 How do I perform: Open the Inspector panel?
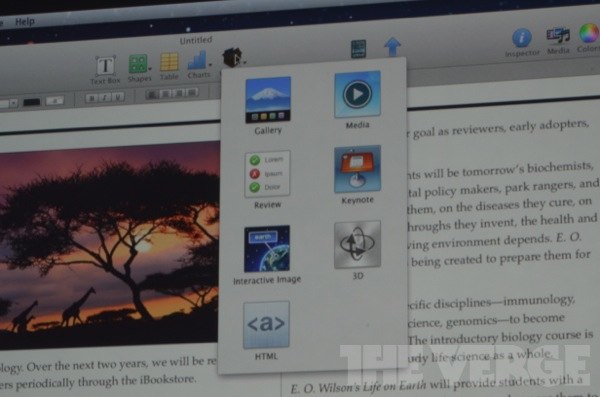[522, 42]
